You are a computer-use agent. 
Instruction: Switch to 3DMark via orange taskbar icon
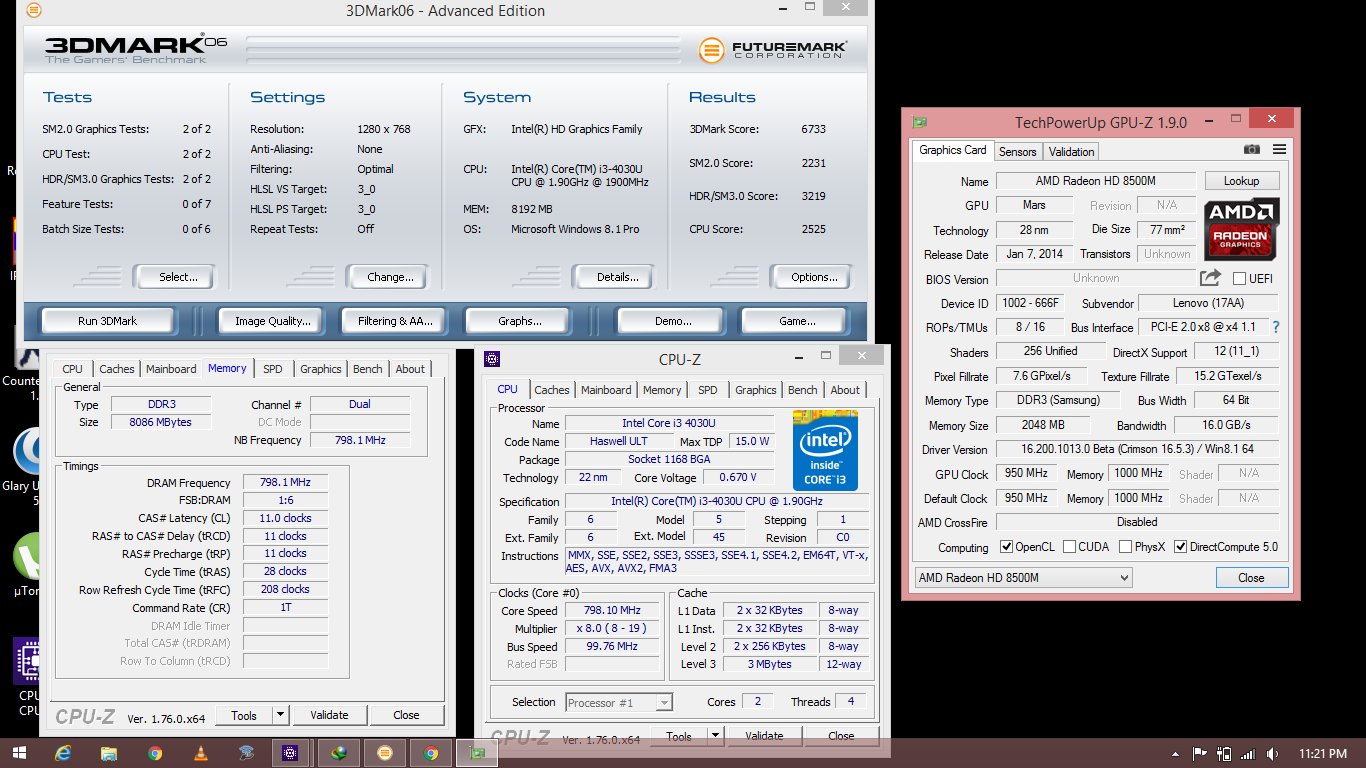[385, 753]
